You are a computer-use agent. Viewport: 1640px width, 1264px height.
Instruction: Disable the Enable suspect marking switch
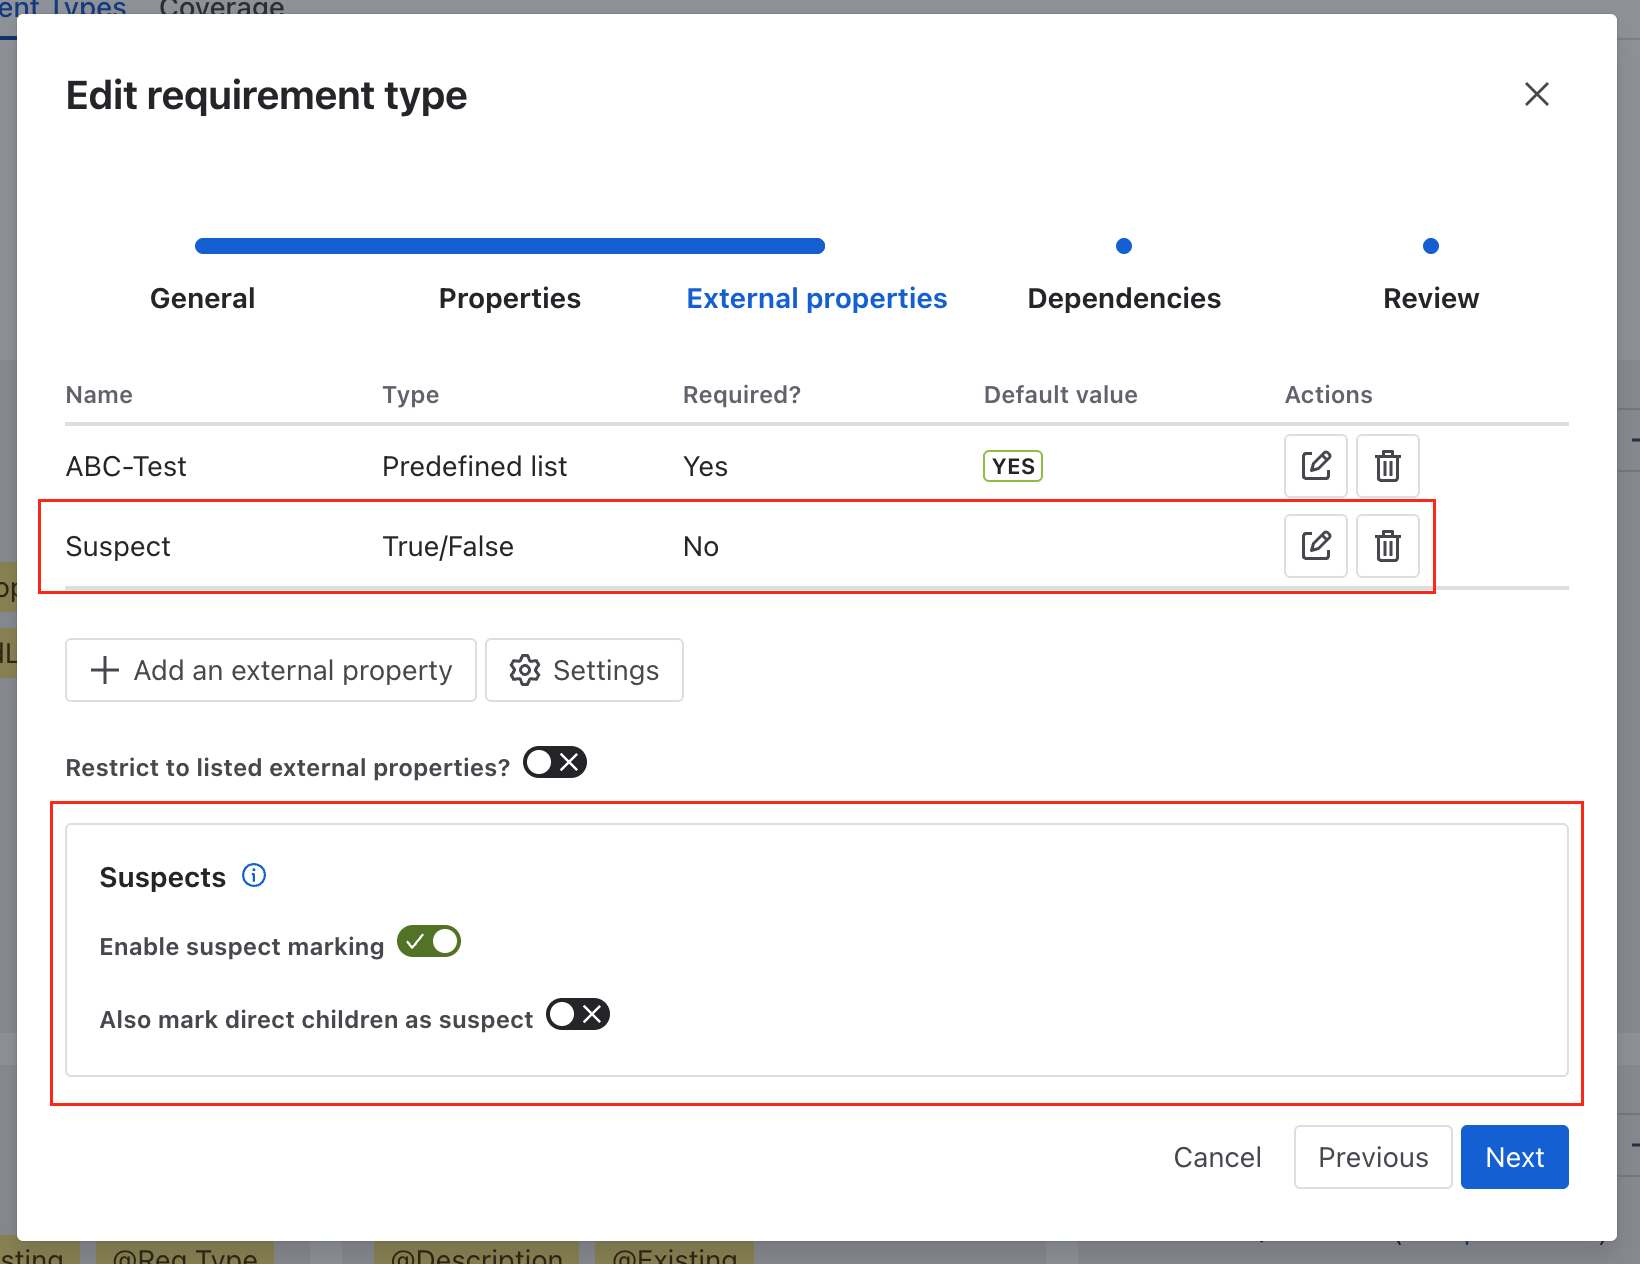(x=429, y=942)
